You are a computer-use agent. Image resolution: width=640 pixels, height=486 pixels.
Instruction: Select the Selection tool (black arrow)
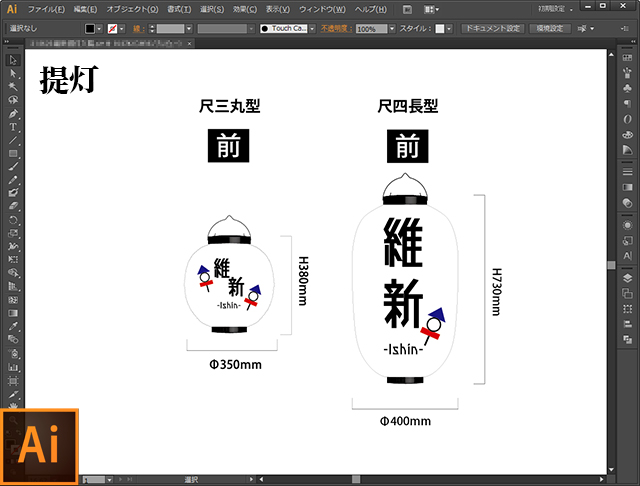(13, 60)
